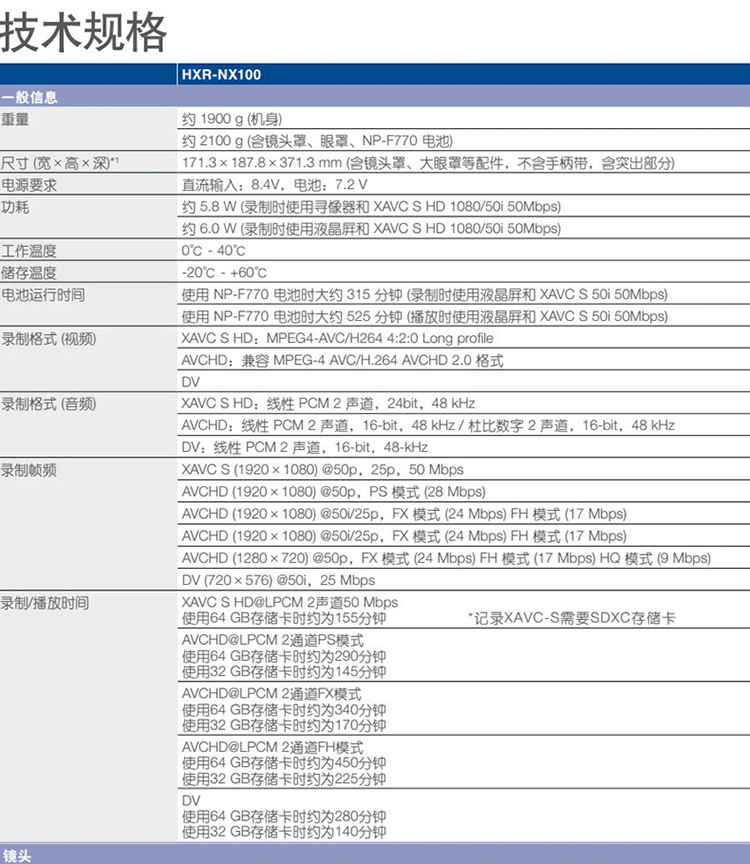Click the 32 GB 约为225分钟 line
Screen dimensions: 750x864
[284, 779]
